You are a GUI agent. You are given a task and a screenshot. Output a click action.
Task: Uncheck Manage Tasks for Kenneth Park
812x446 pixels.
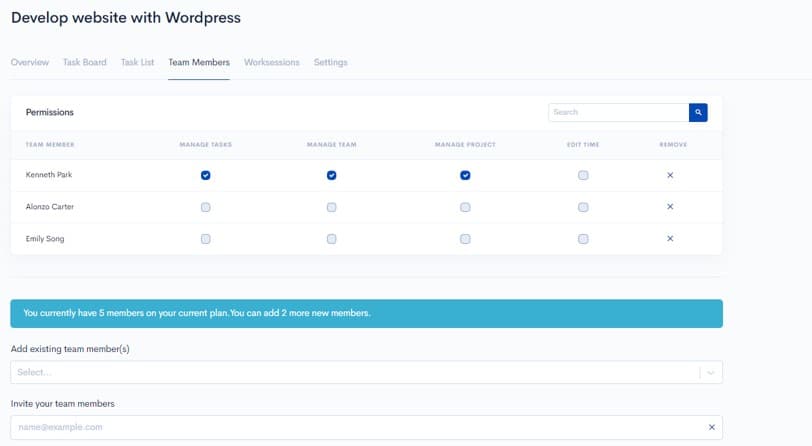206,175
